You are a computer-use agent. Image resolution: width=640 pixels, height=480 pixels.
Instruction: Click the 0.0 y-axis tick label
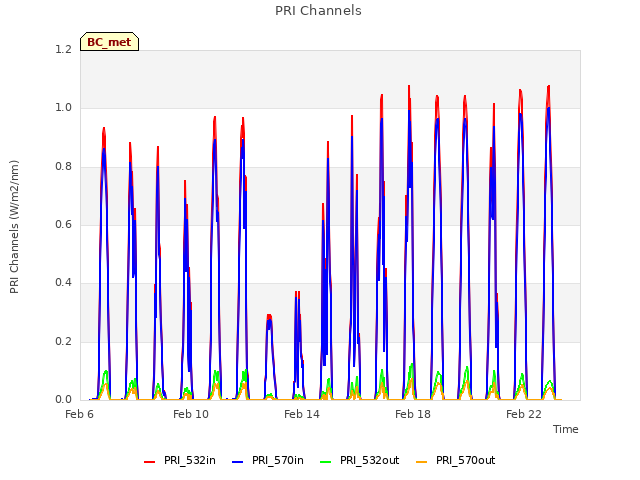[x=63, y=399]
